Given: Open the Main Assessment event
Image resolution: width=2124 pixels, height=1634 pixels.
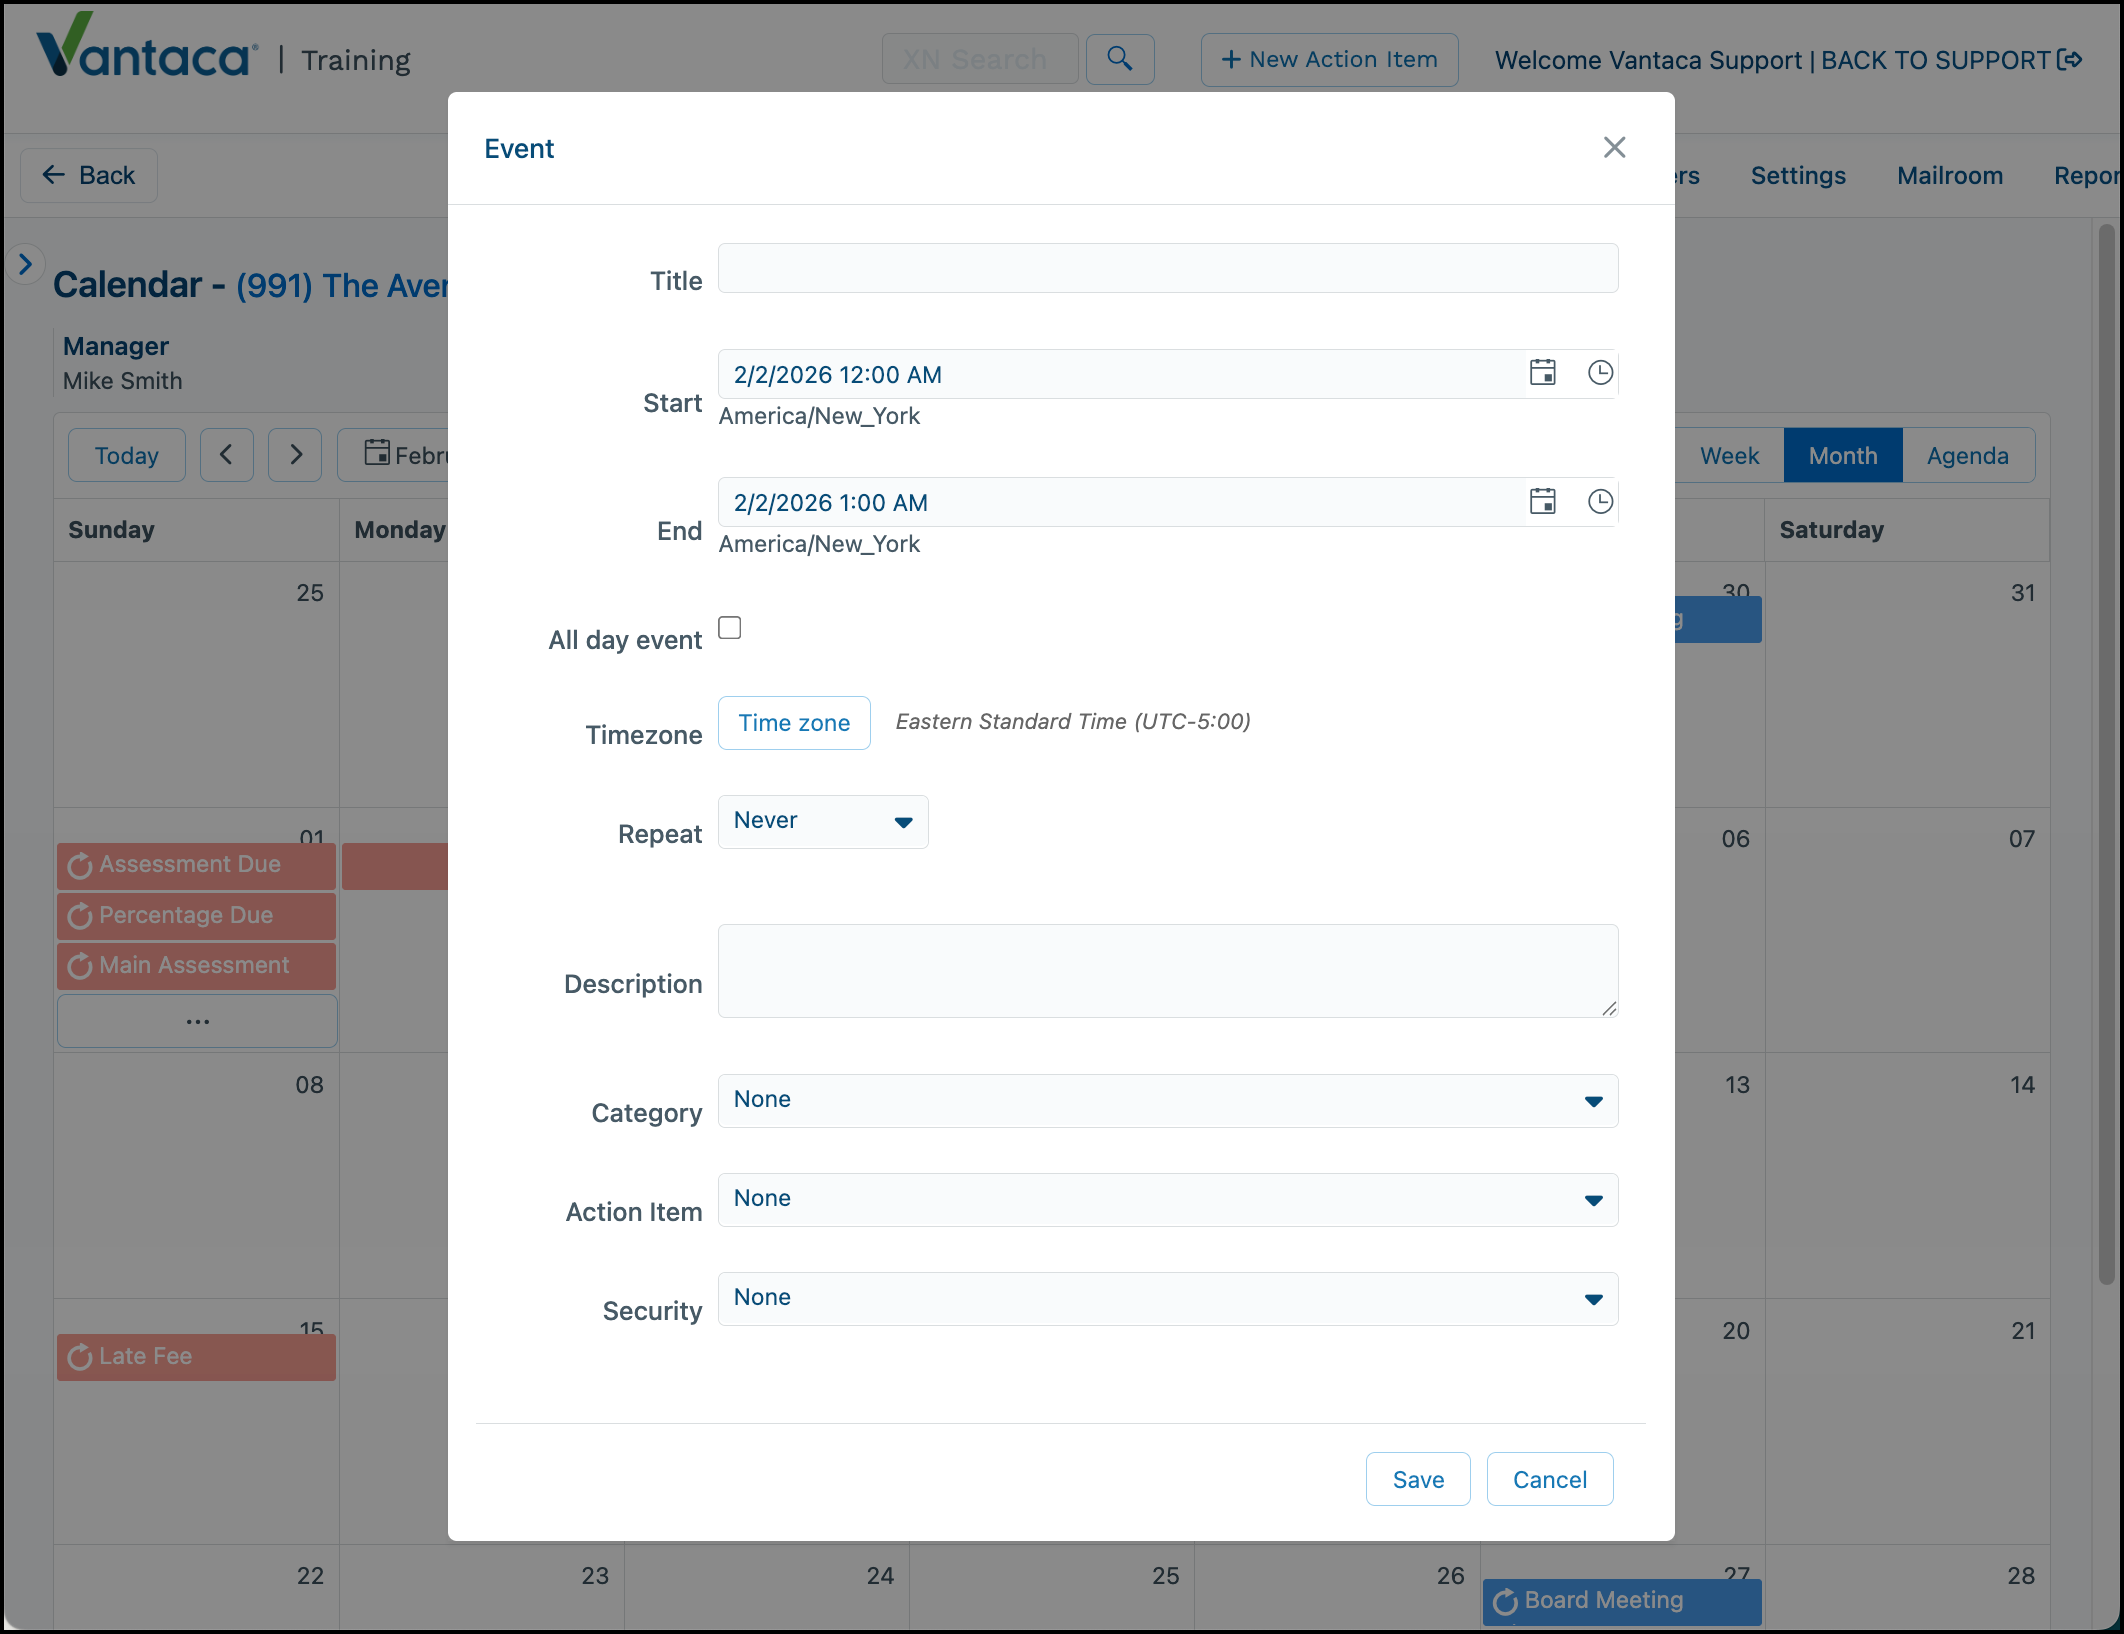Looking at the screenshot, I should [196, 965].
